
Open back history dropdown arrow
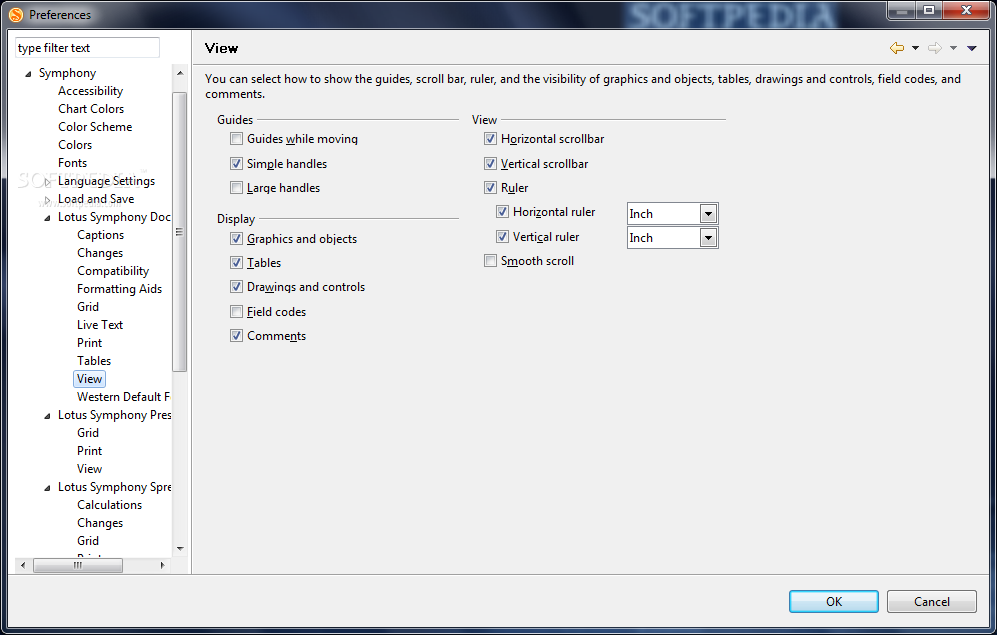915,48
